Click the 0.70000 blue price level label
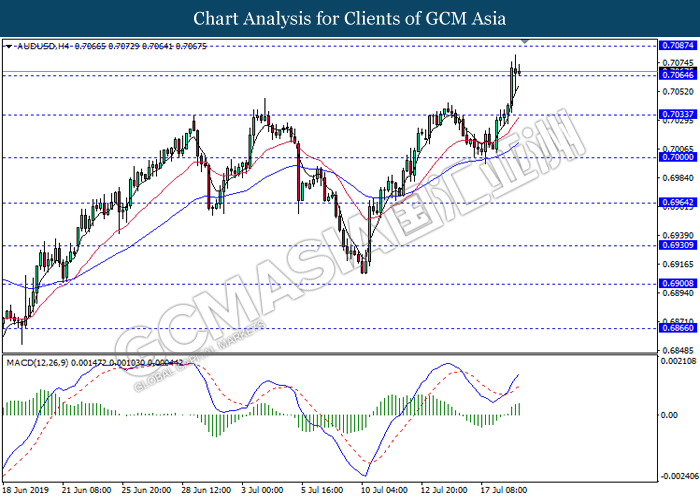This screenshot has width=700, height=500. (x=678, y=157)
